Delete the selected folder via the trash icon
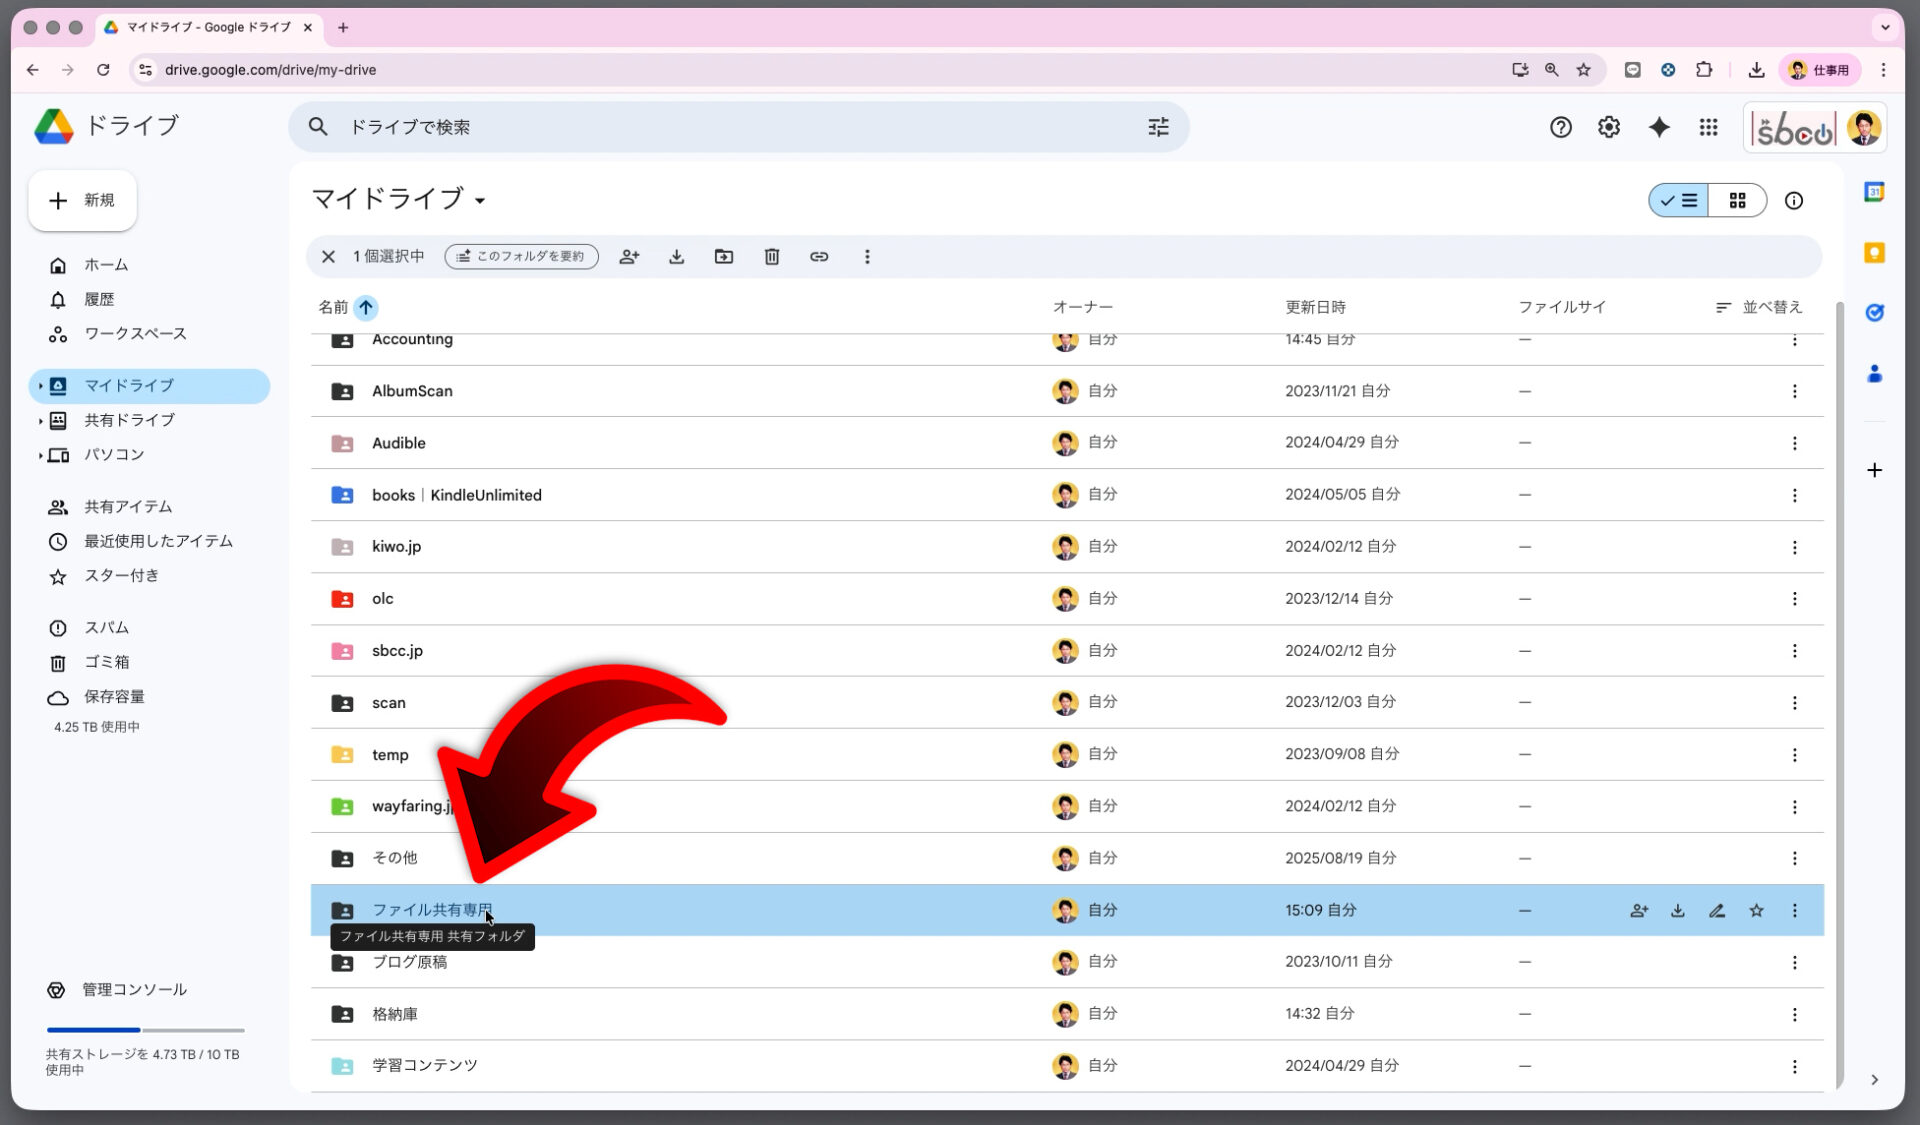The width and height of the screenshot is (1920, 1125). point(771,257)
